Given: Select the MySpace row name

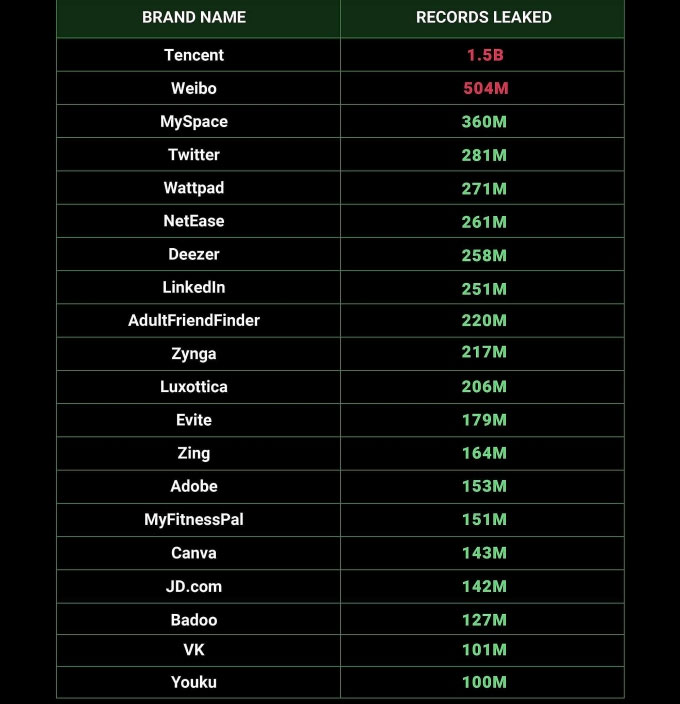Looking at the screenshot, I should pyautogui.click(x=194, y=121).
